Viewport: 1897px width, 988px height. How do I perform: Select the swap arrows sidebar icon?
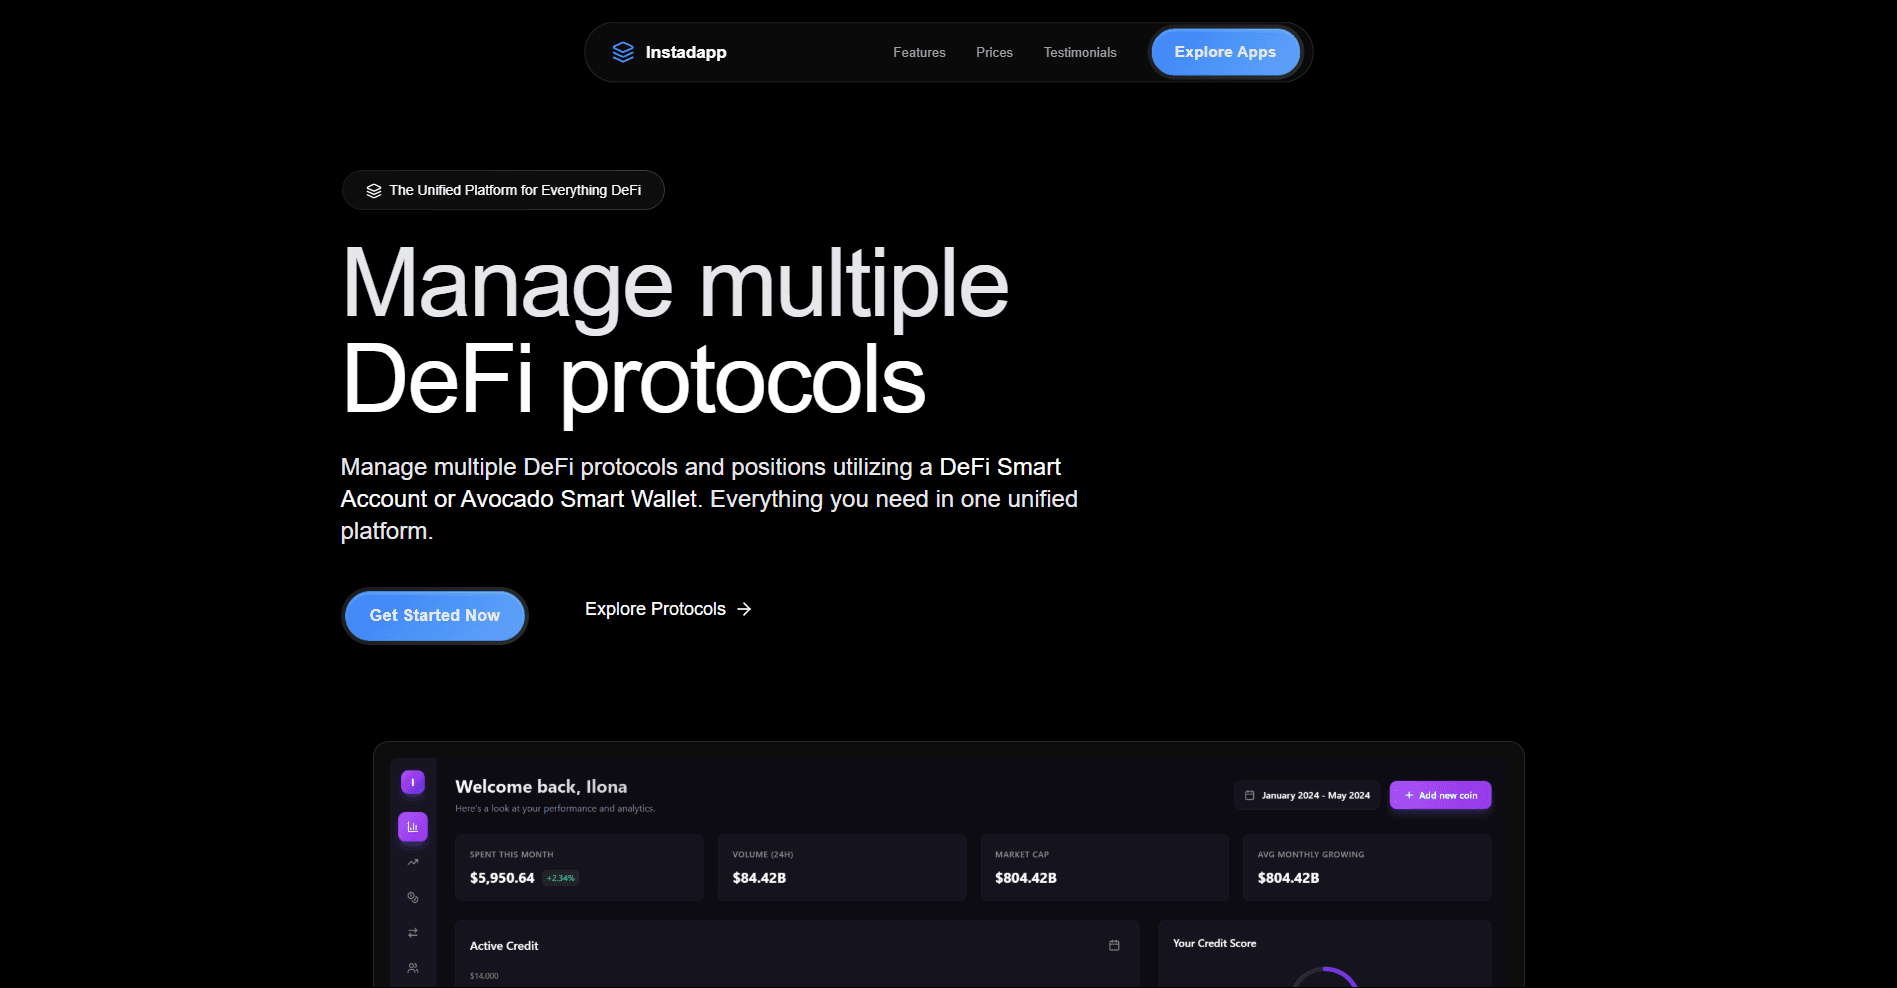tap(413, 932)
